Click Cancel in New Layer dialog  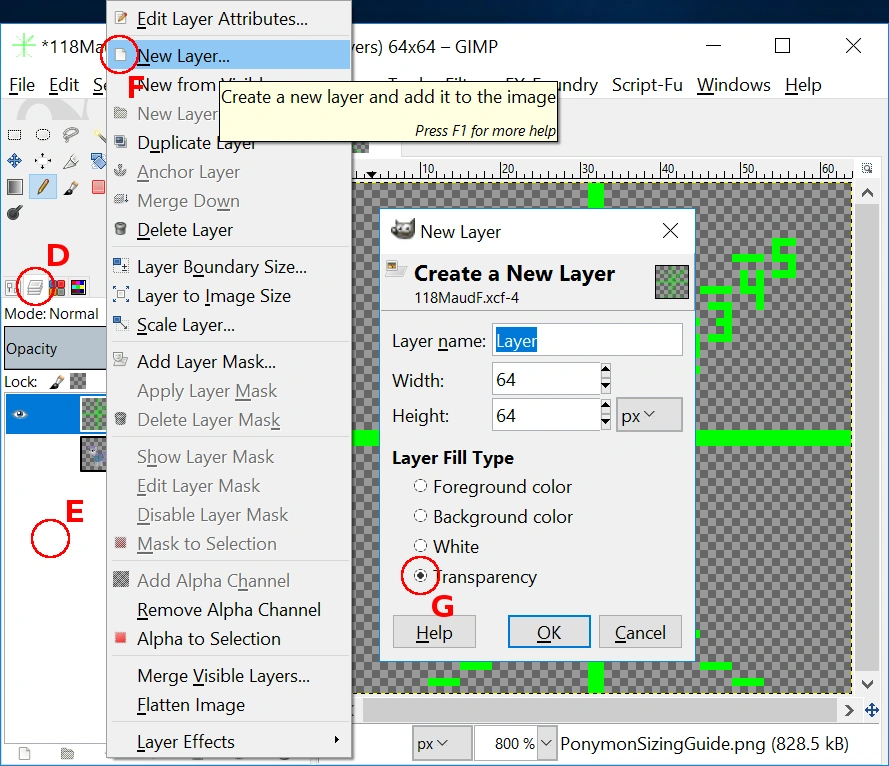click(640, 632)
